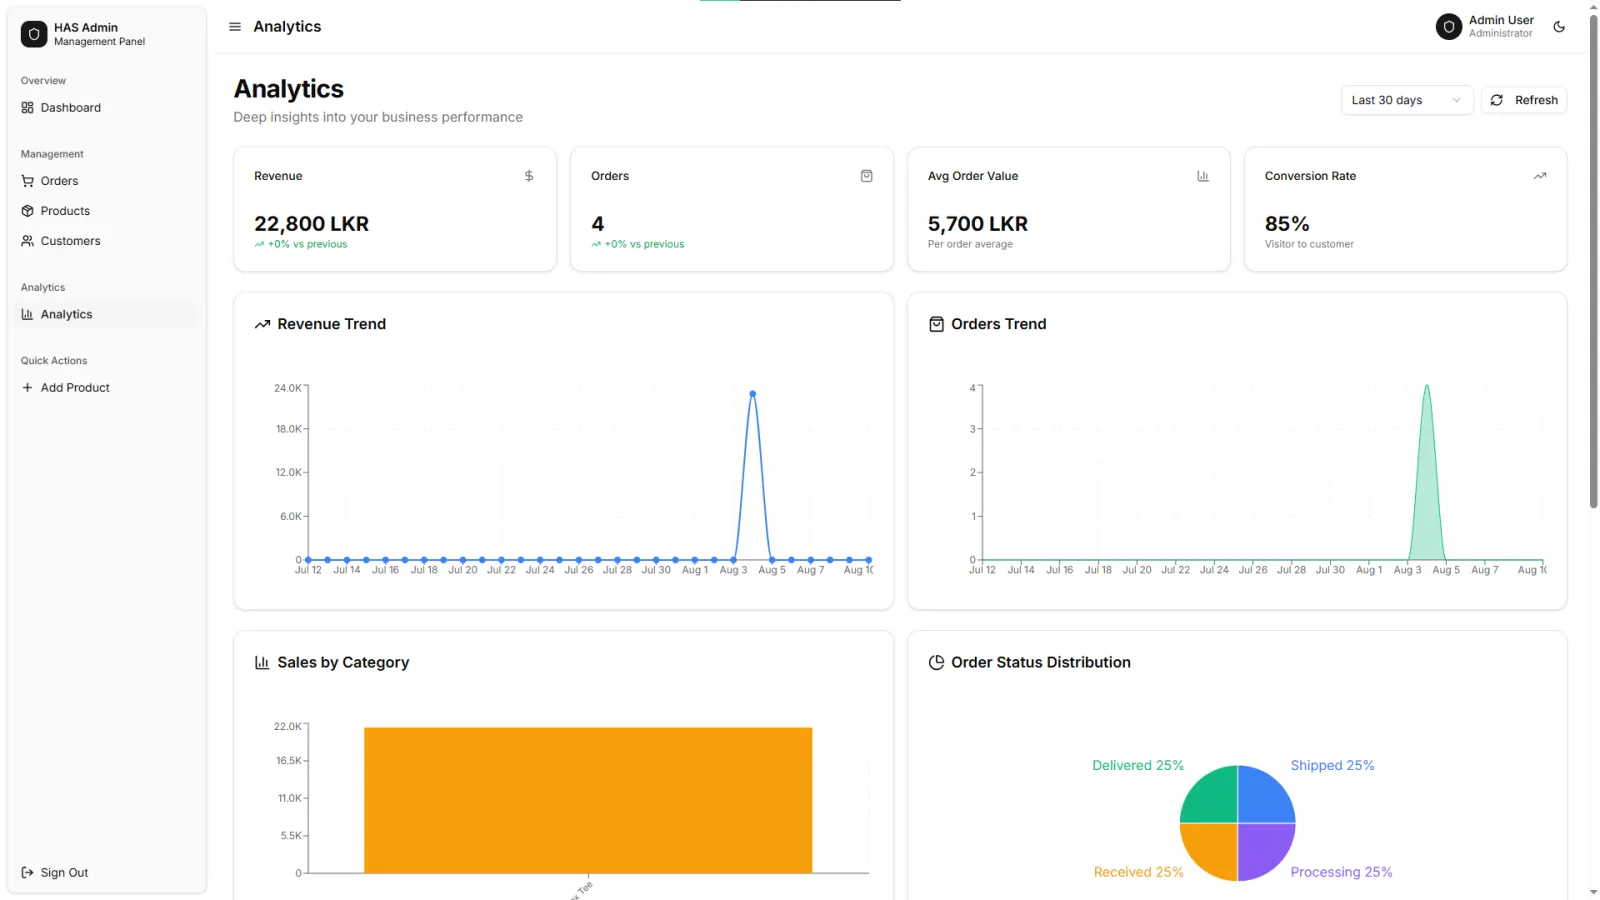
Task: Click the Orders Trend green peak area
Action: pyautogui.click(x=1427, y=490)
